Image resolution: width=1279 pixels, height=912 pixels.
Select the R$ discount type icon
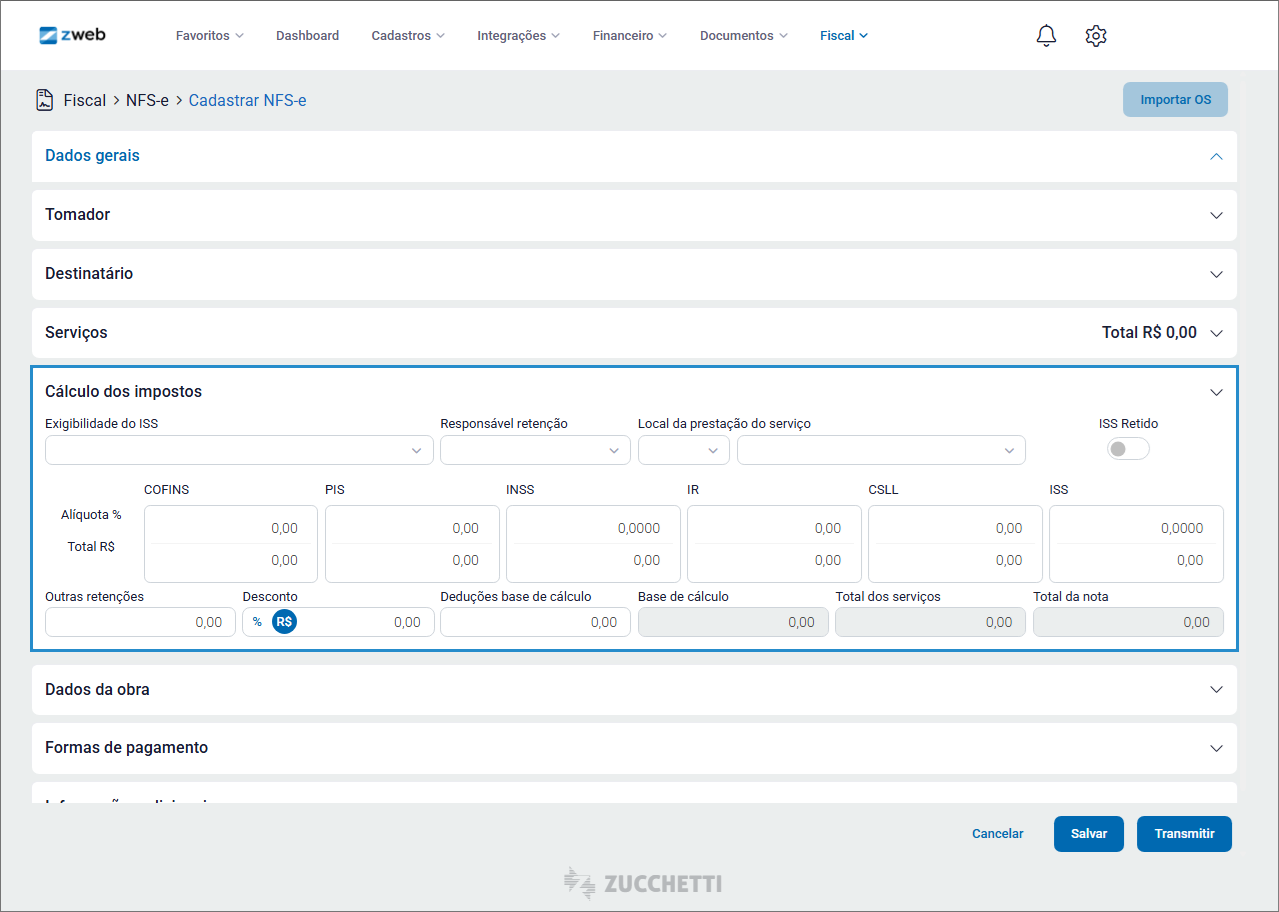(x=284, y=622)
